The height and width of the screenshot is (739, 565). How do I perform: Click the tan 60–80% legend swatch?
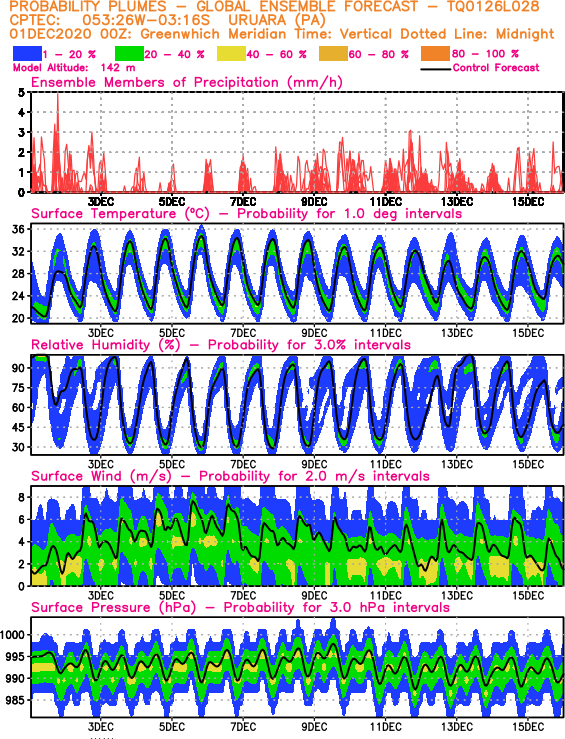(x=334, y=54)
